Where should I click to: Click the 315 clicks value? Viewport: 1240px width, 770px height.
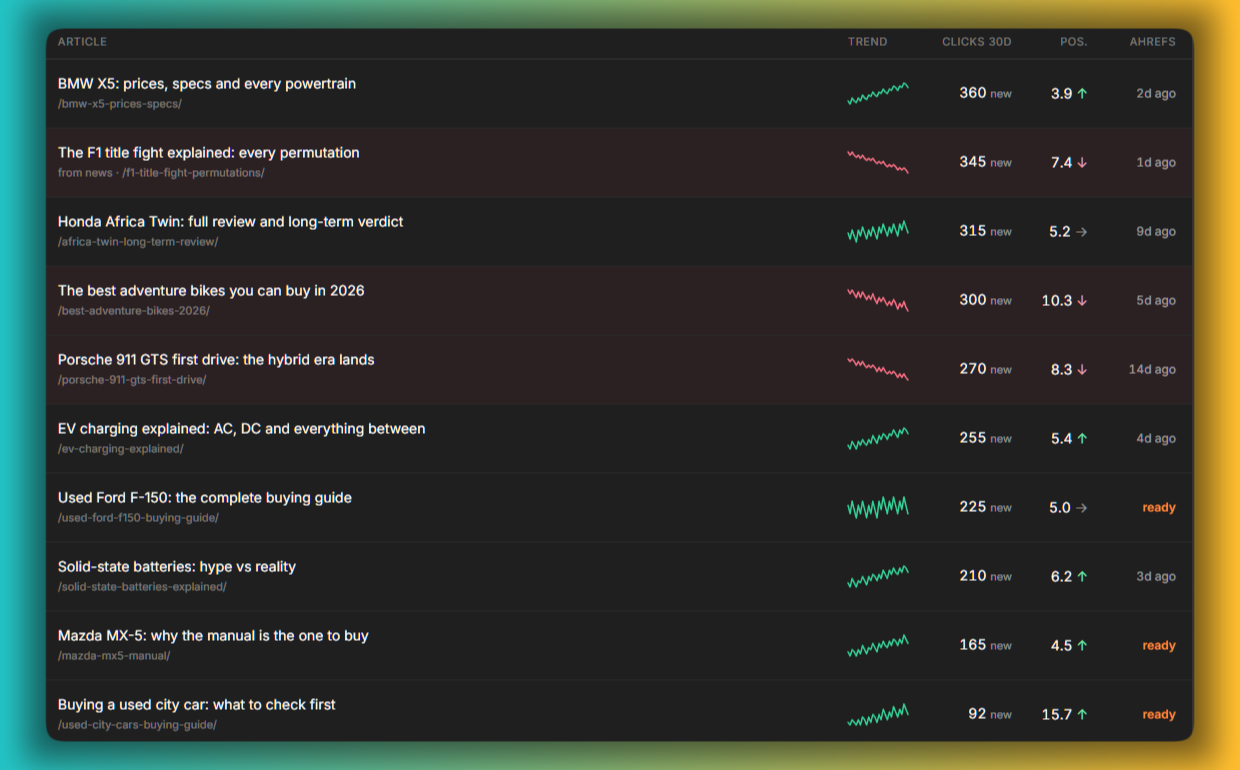pos(973,231)
